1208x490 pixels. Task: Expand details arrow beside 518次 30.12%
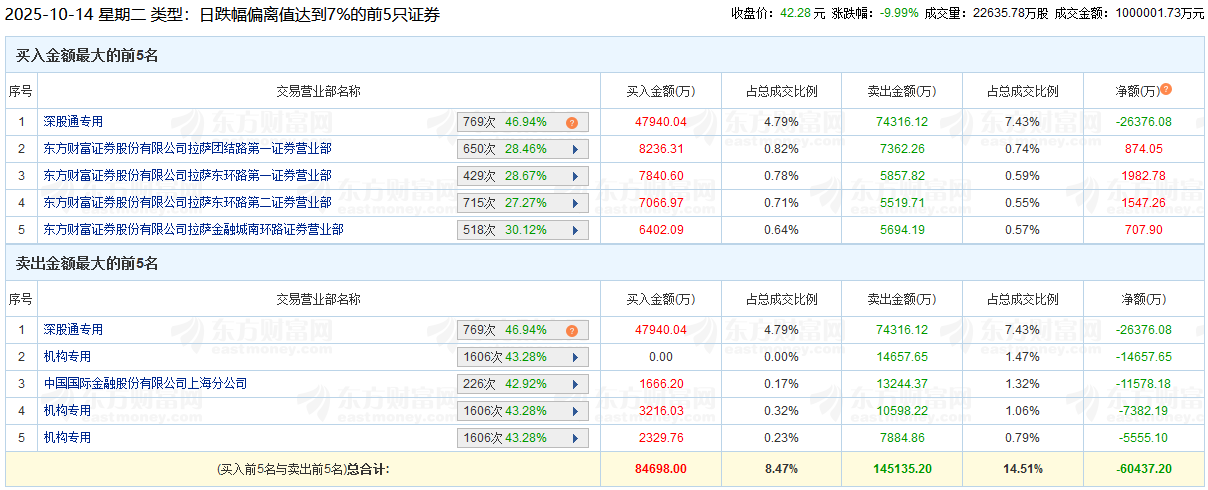(575, 231)
